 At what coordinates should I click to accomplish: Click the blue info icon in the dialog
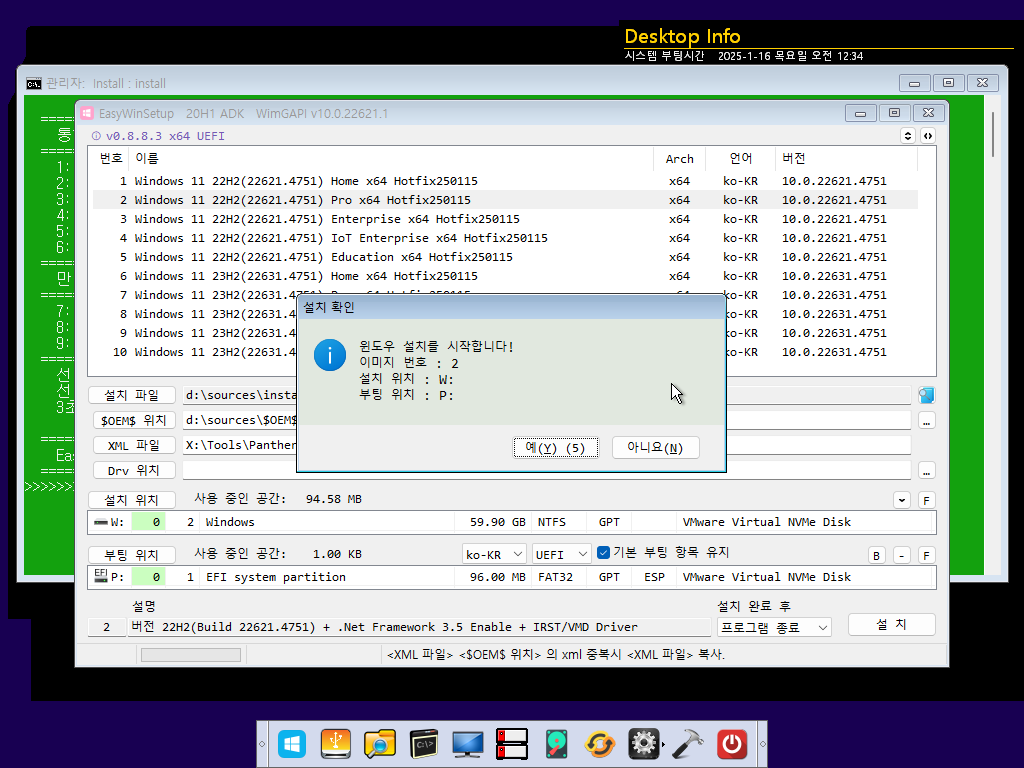coord(330,355)
